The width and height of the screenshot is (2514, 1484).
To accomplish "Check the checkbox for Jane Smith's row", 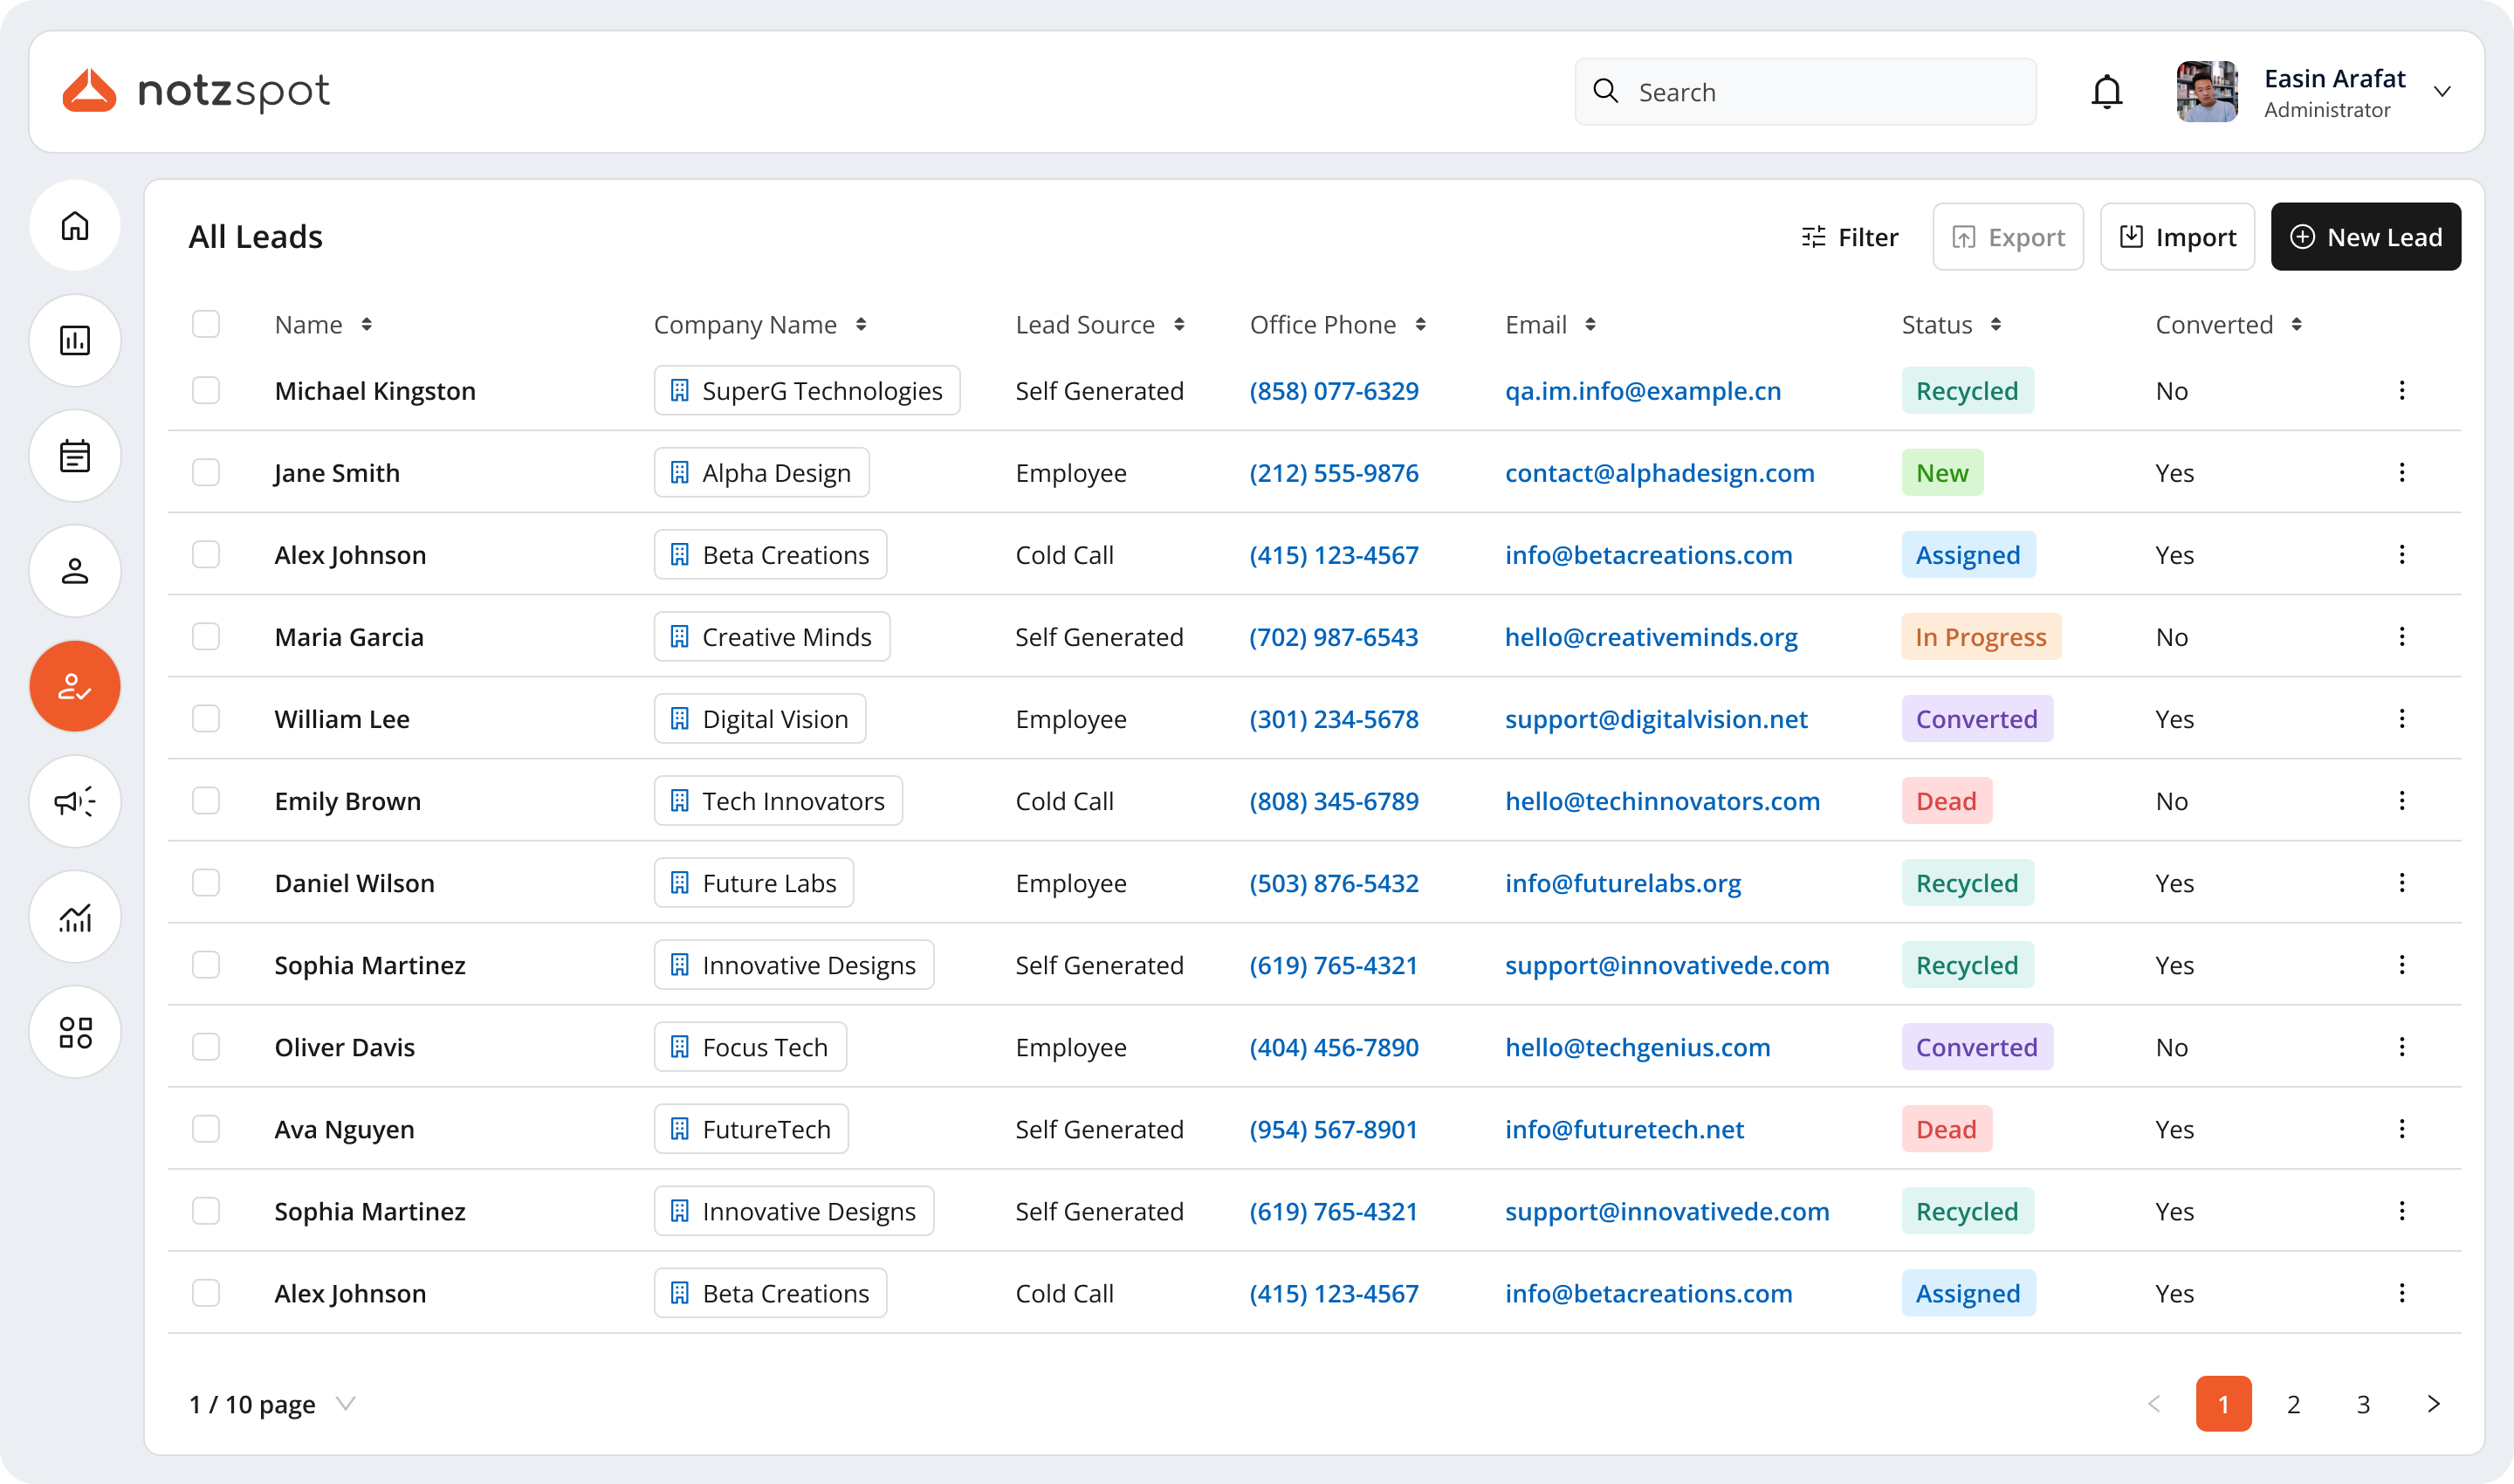I will 206,472.
